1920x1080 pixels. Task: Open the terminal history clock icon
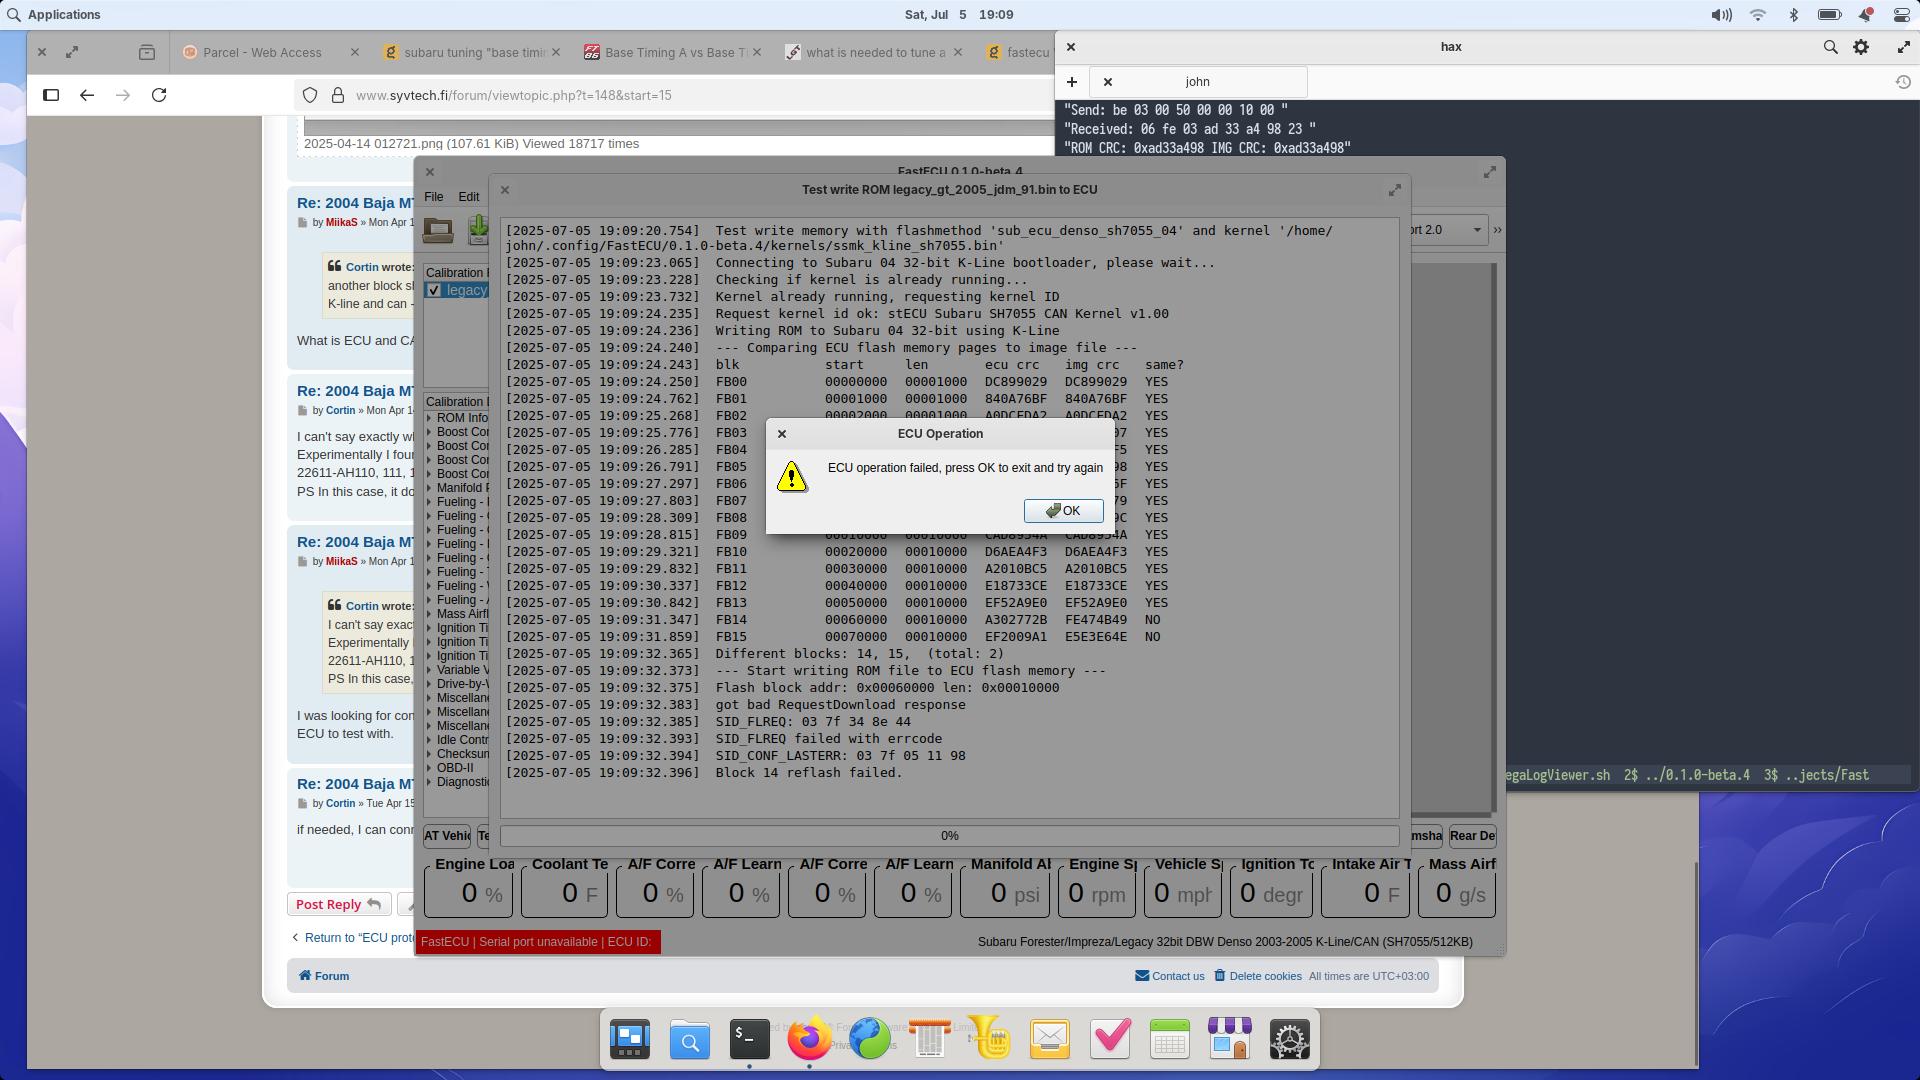coord(1903,82)
